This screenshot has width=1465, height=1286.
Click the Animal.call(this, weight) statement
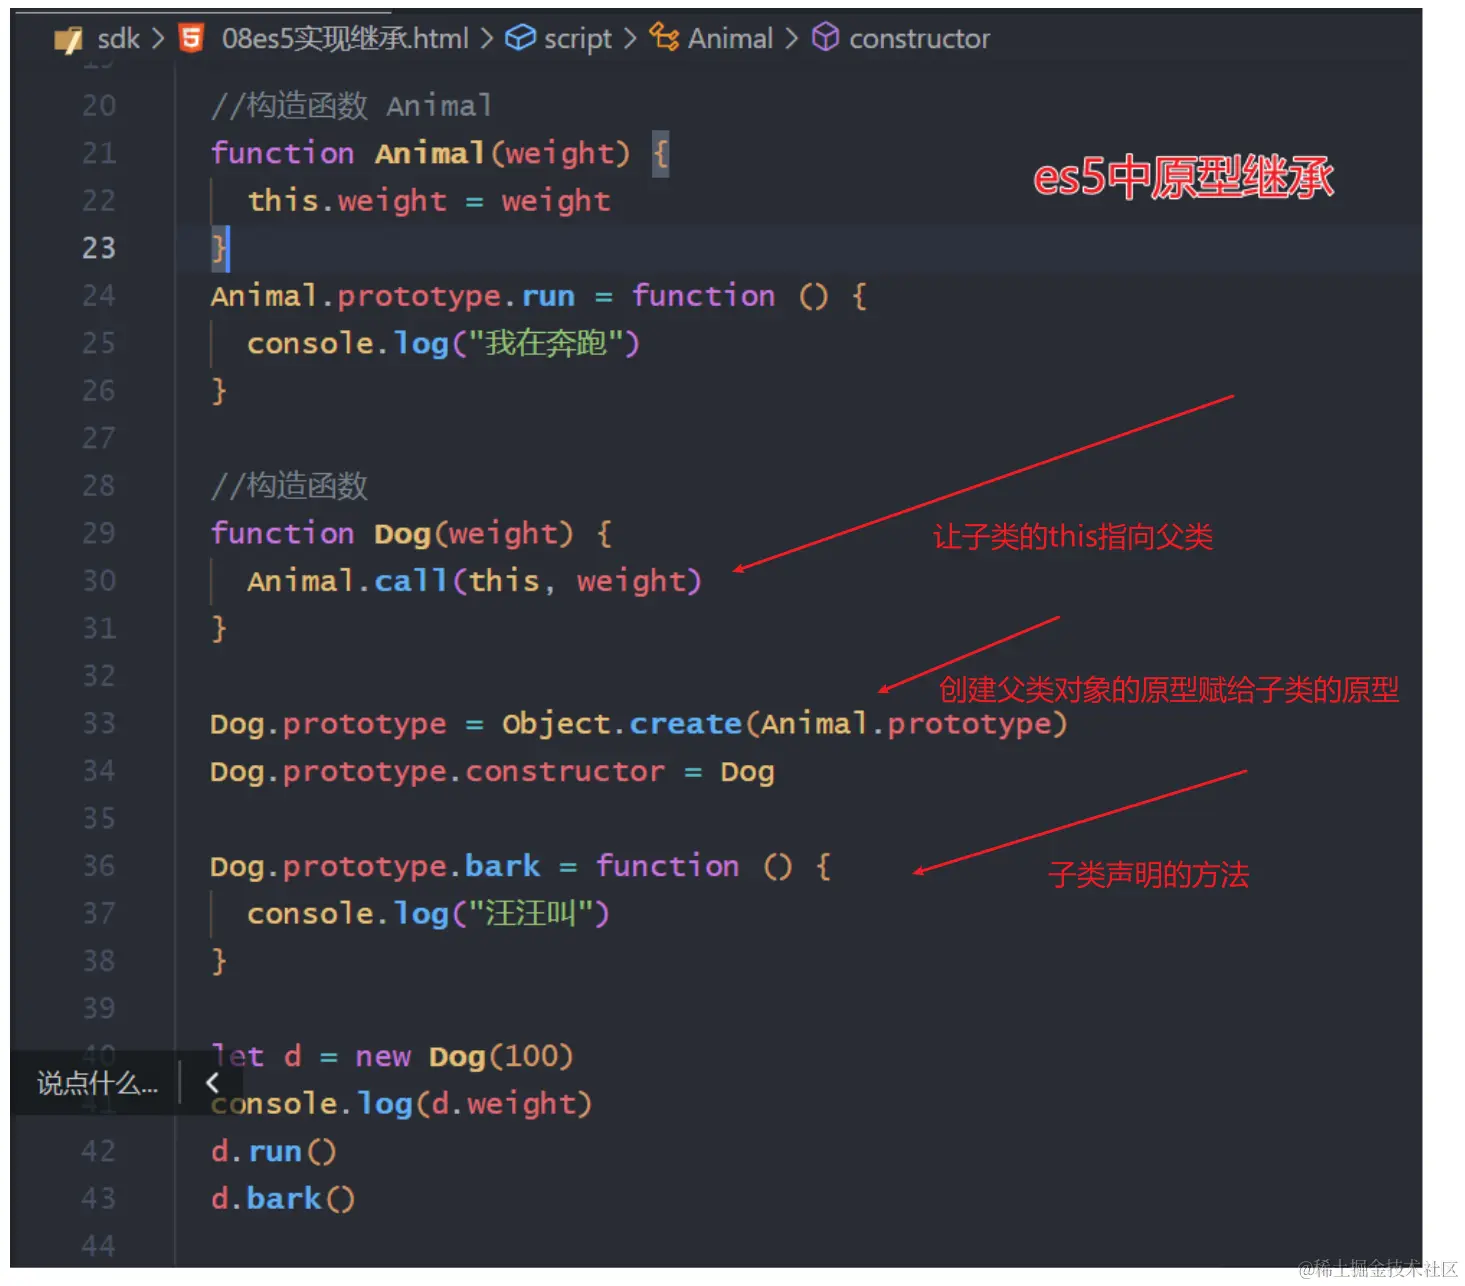tap(474, 581)
